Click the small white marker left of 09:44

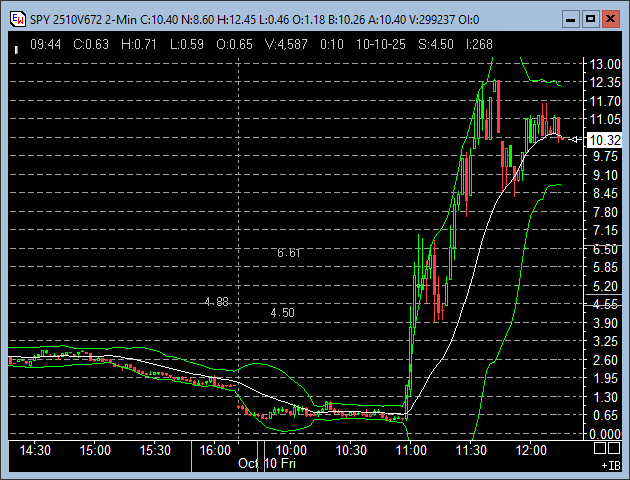pos(15,46)
